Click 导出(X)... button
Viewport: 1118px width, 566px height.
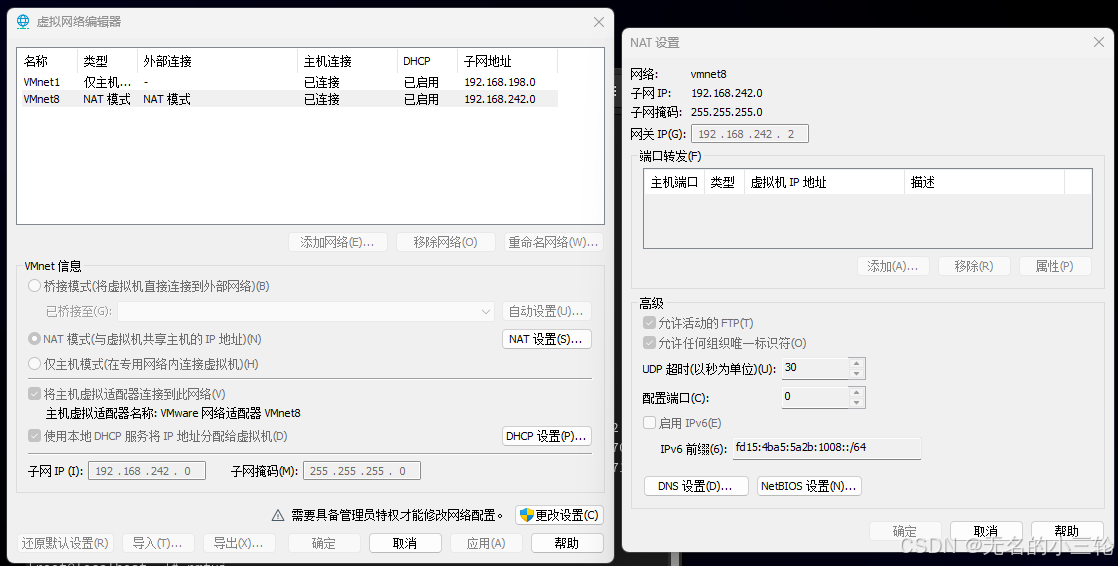pyautogui.click(x=240, y=543)
